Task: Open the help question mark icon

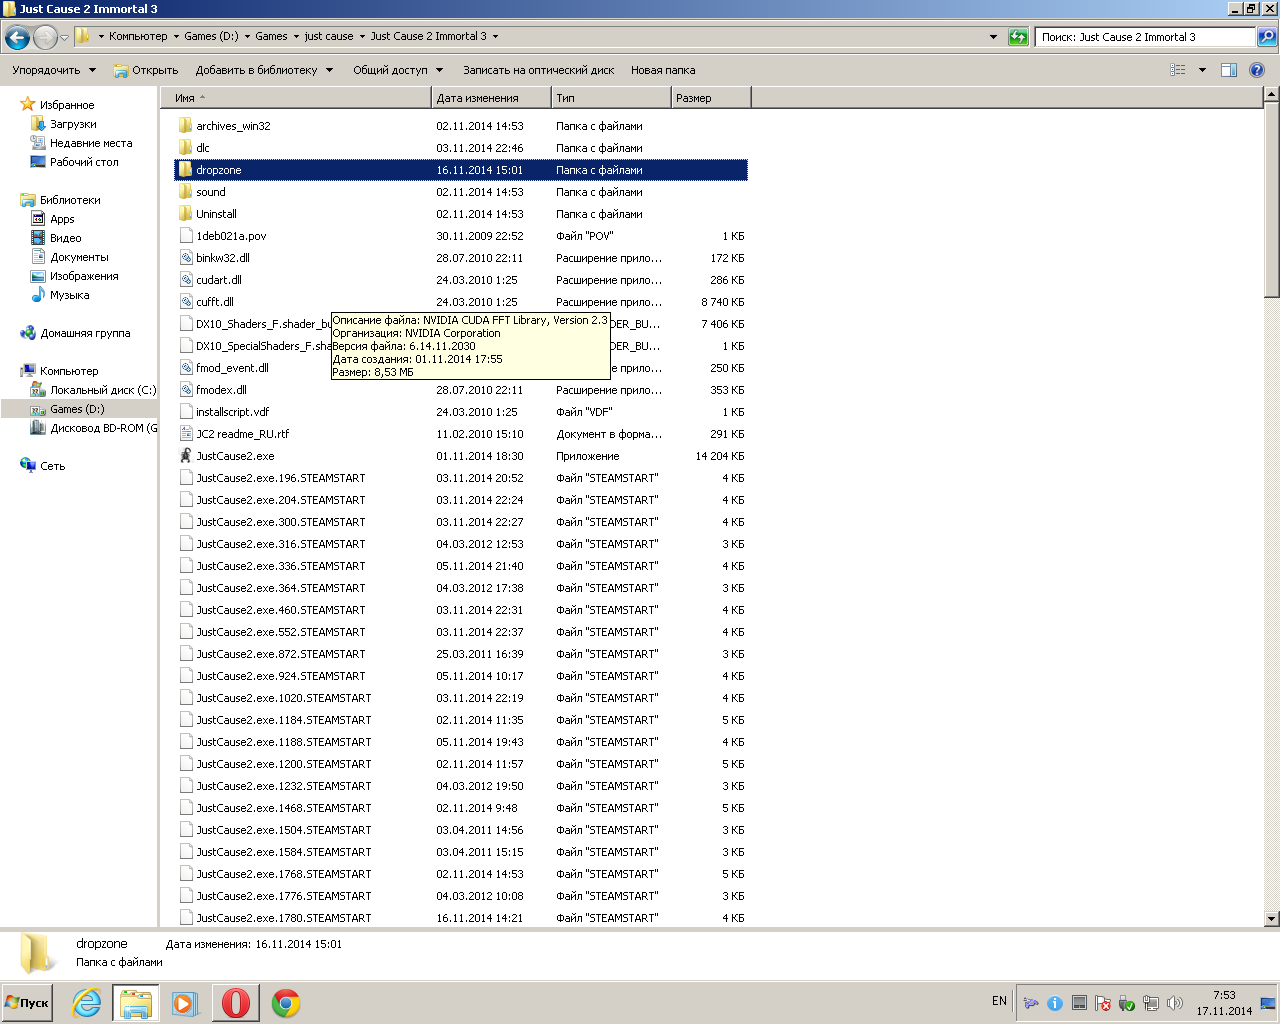Action: [x=1257, y=70]
